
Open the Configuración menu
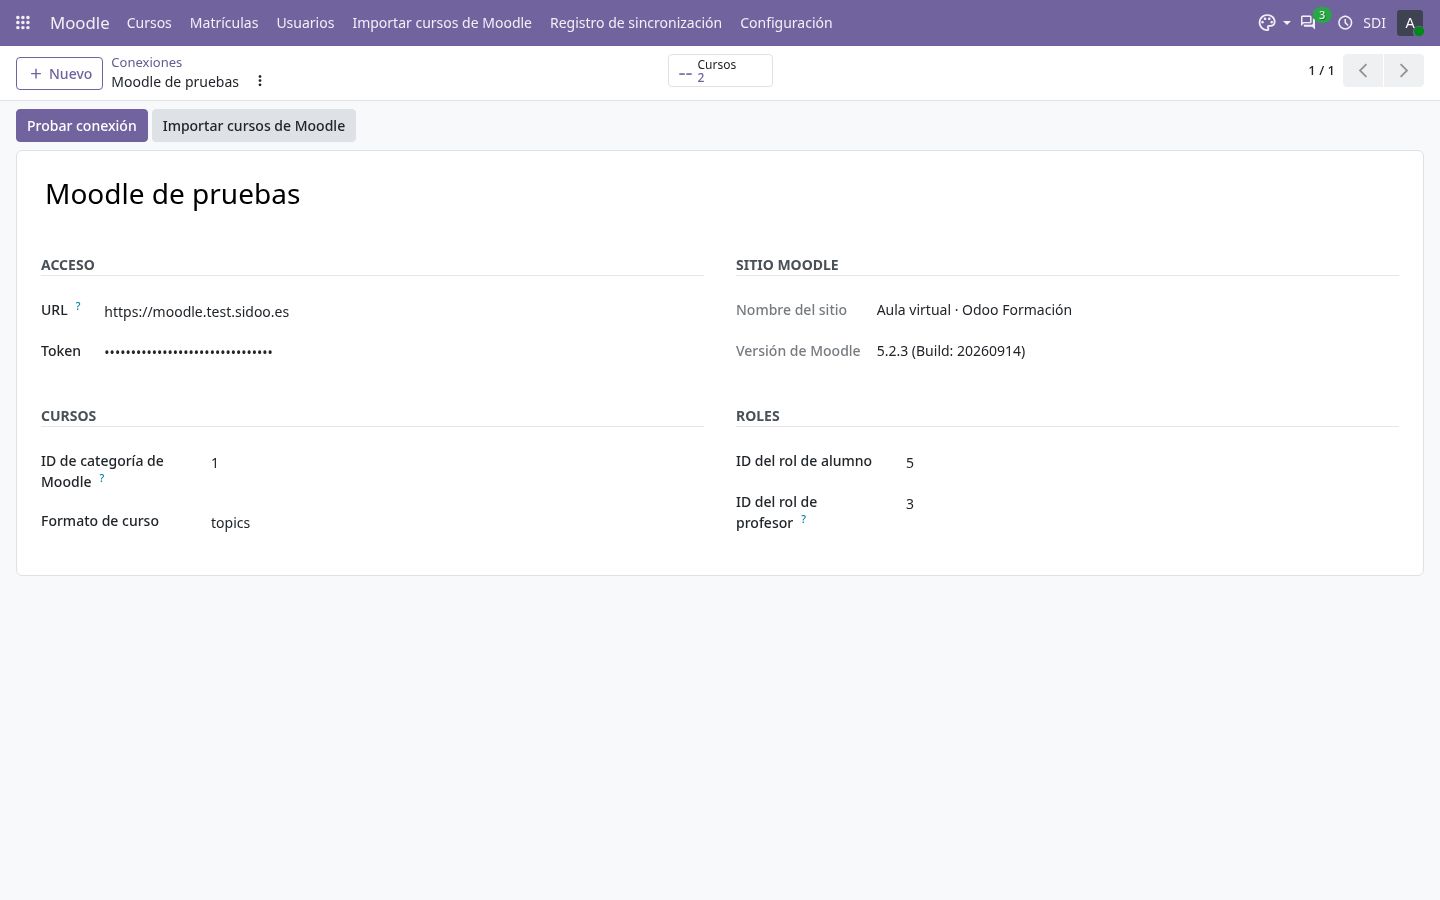point(786,22)
